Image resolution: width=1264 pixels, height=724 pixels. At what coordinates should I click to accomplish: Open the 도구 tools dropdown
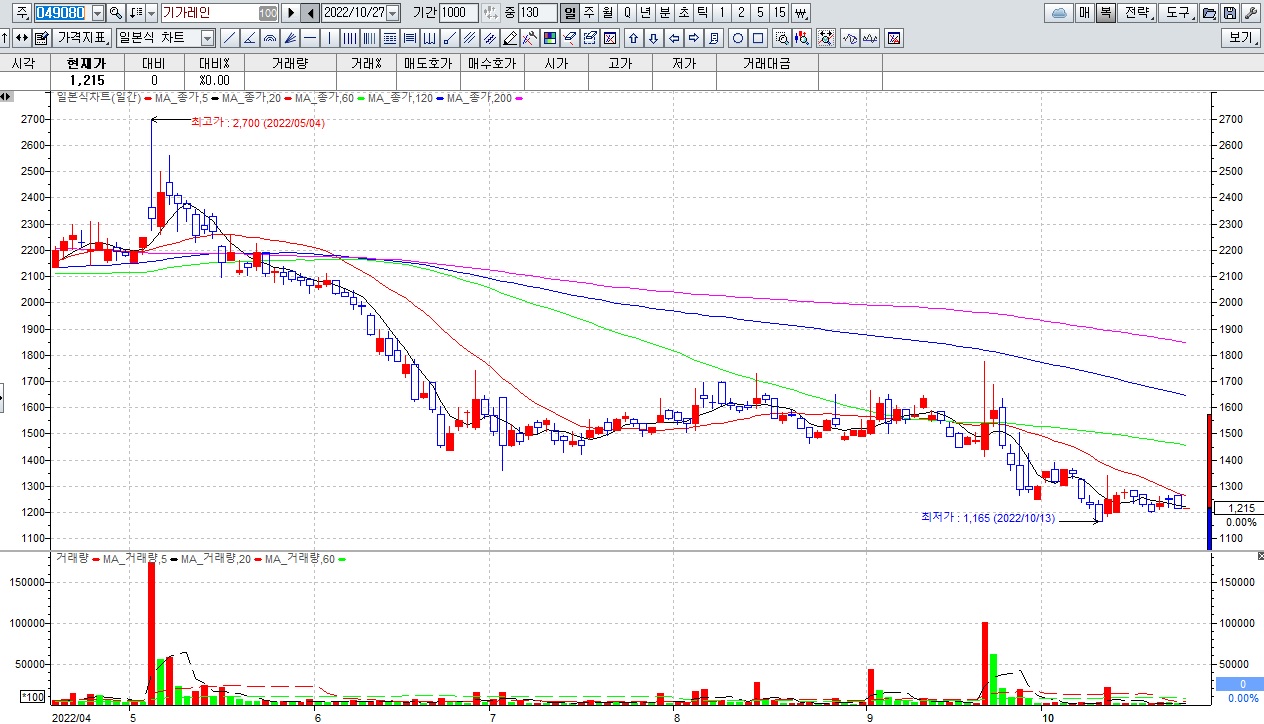tap(1177, 13)
